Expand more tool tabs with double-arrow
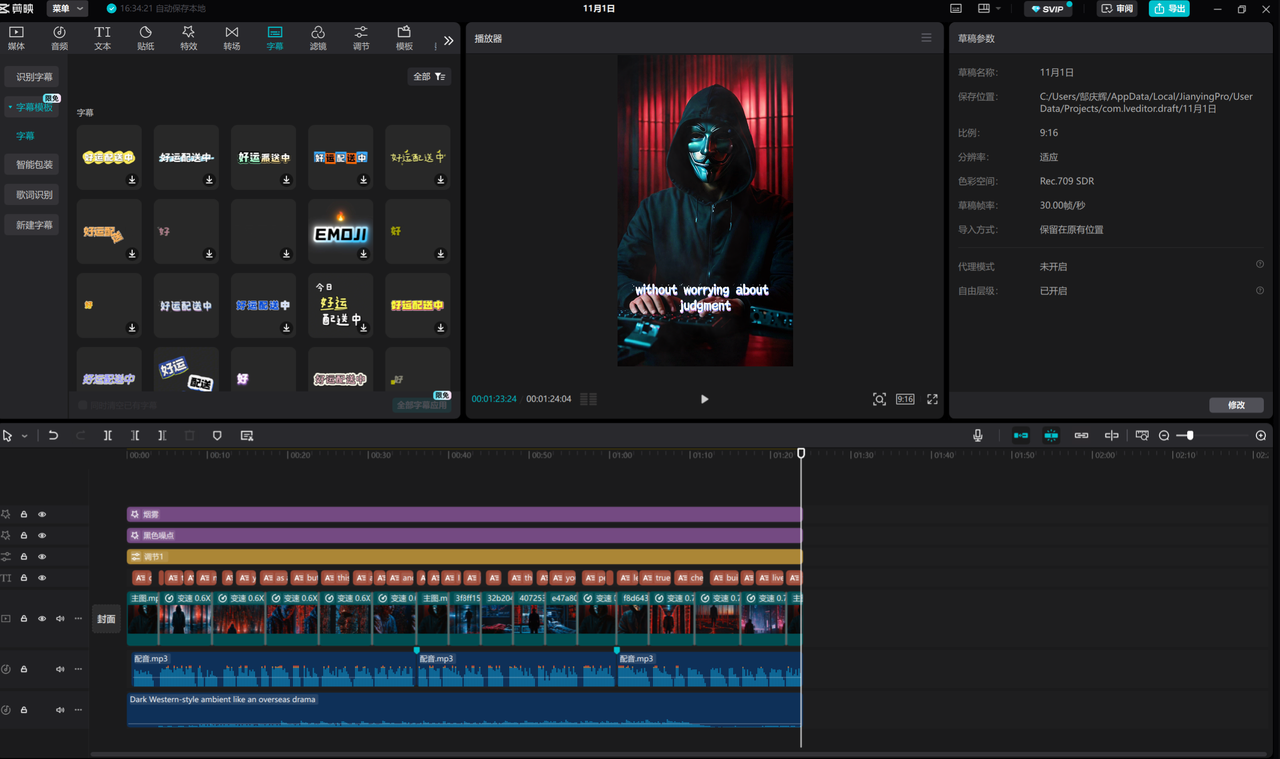This screenshot has height=759, width=1280. coord(448,41)
